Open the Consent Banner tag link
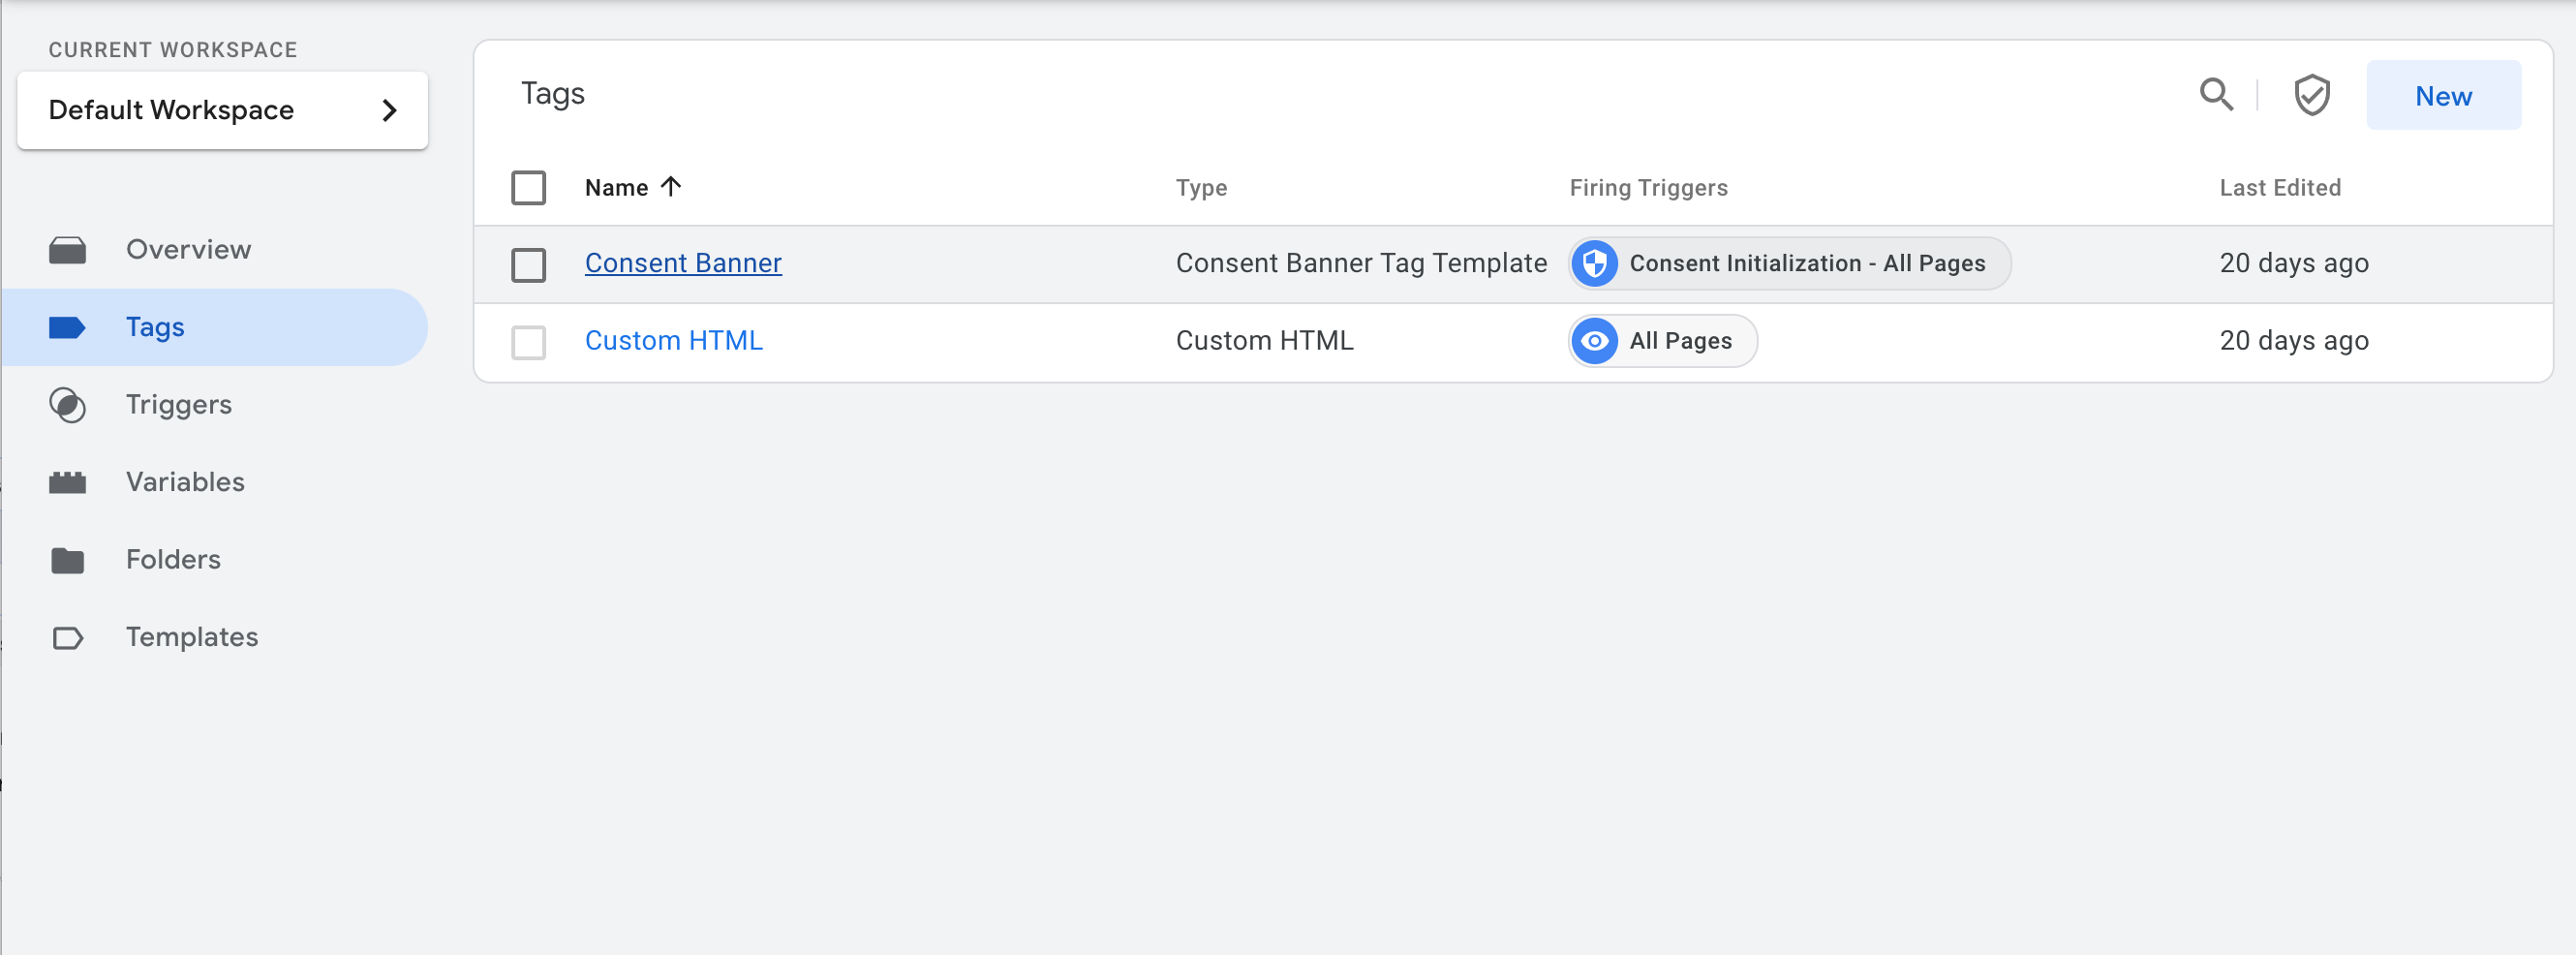The width and height of the screenshot is (2576, 955). [683, 263]
